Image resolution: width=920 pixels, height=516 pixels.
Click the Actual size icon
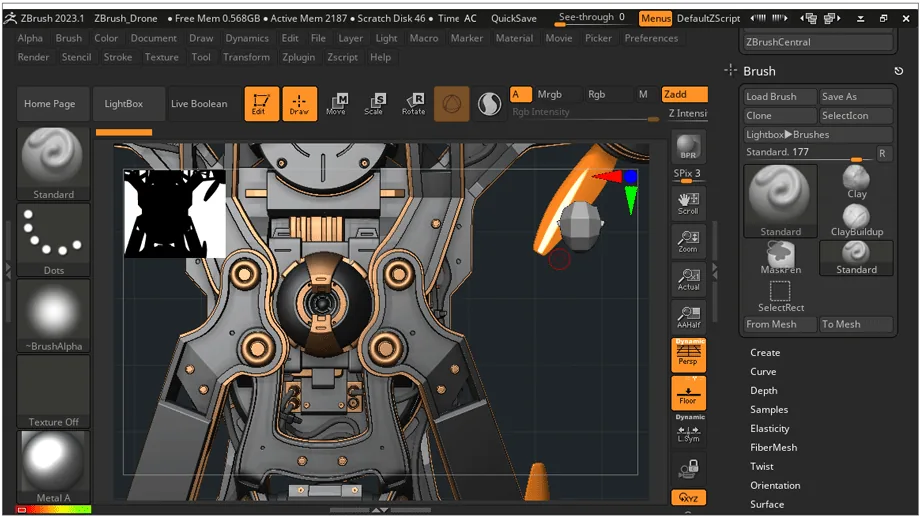688,279
